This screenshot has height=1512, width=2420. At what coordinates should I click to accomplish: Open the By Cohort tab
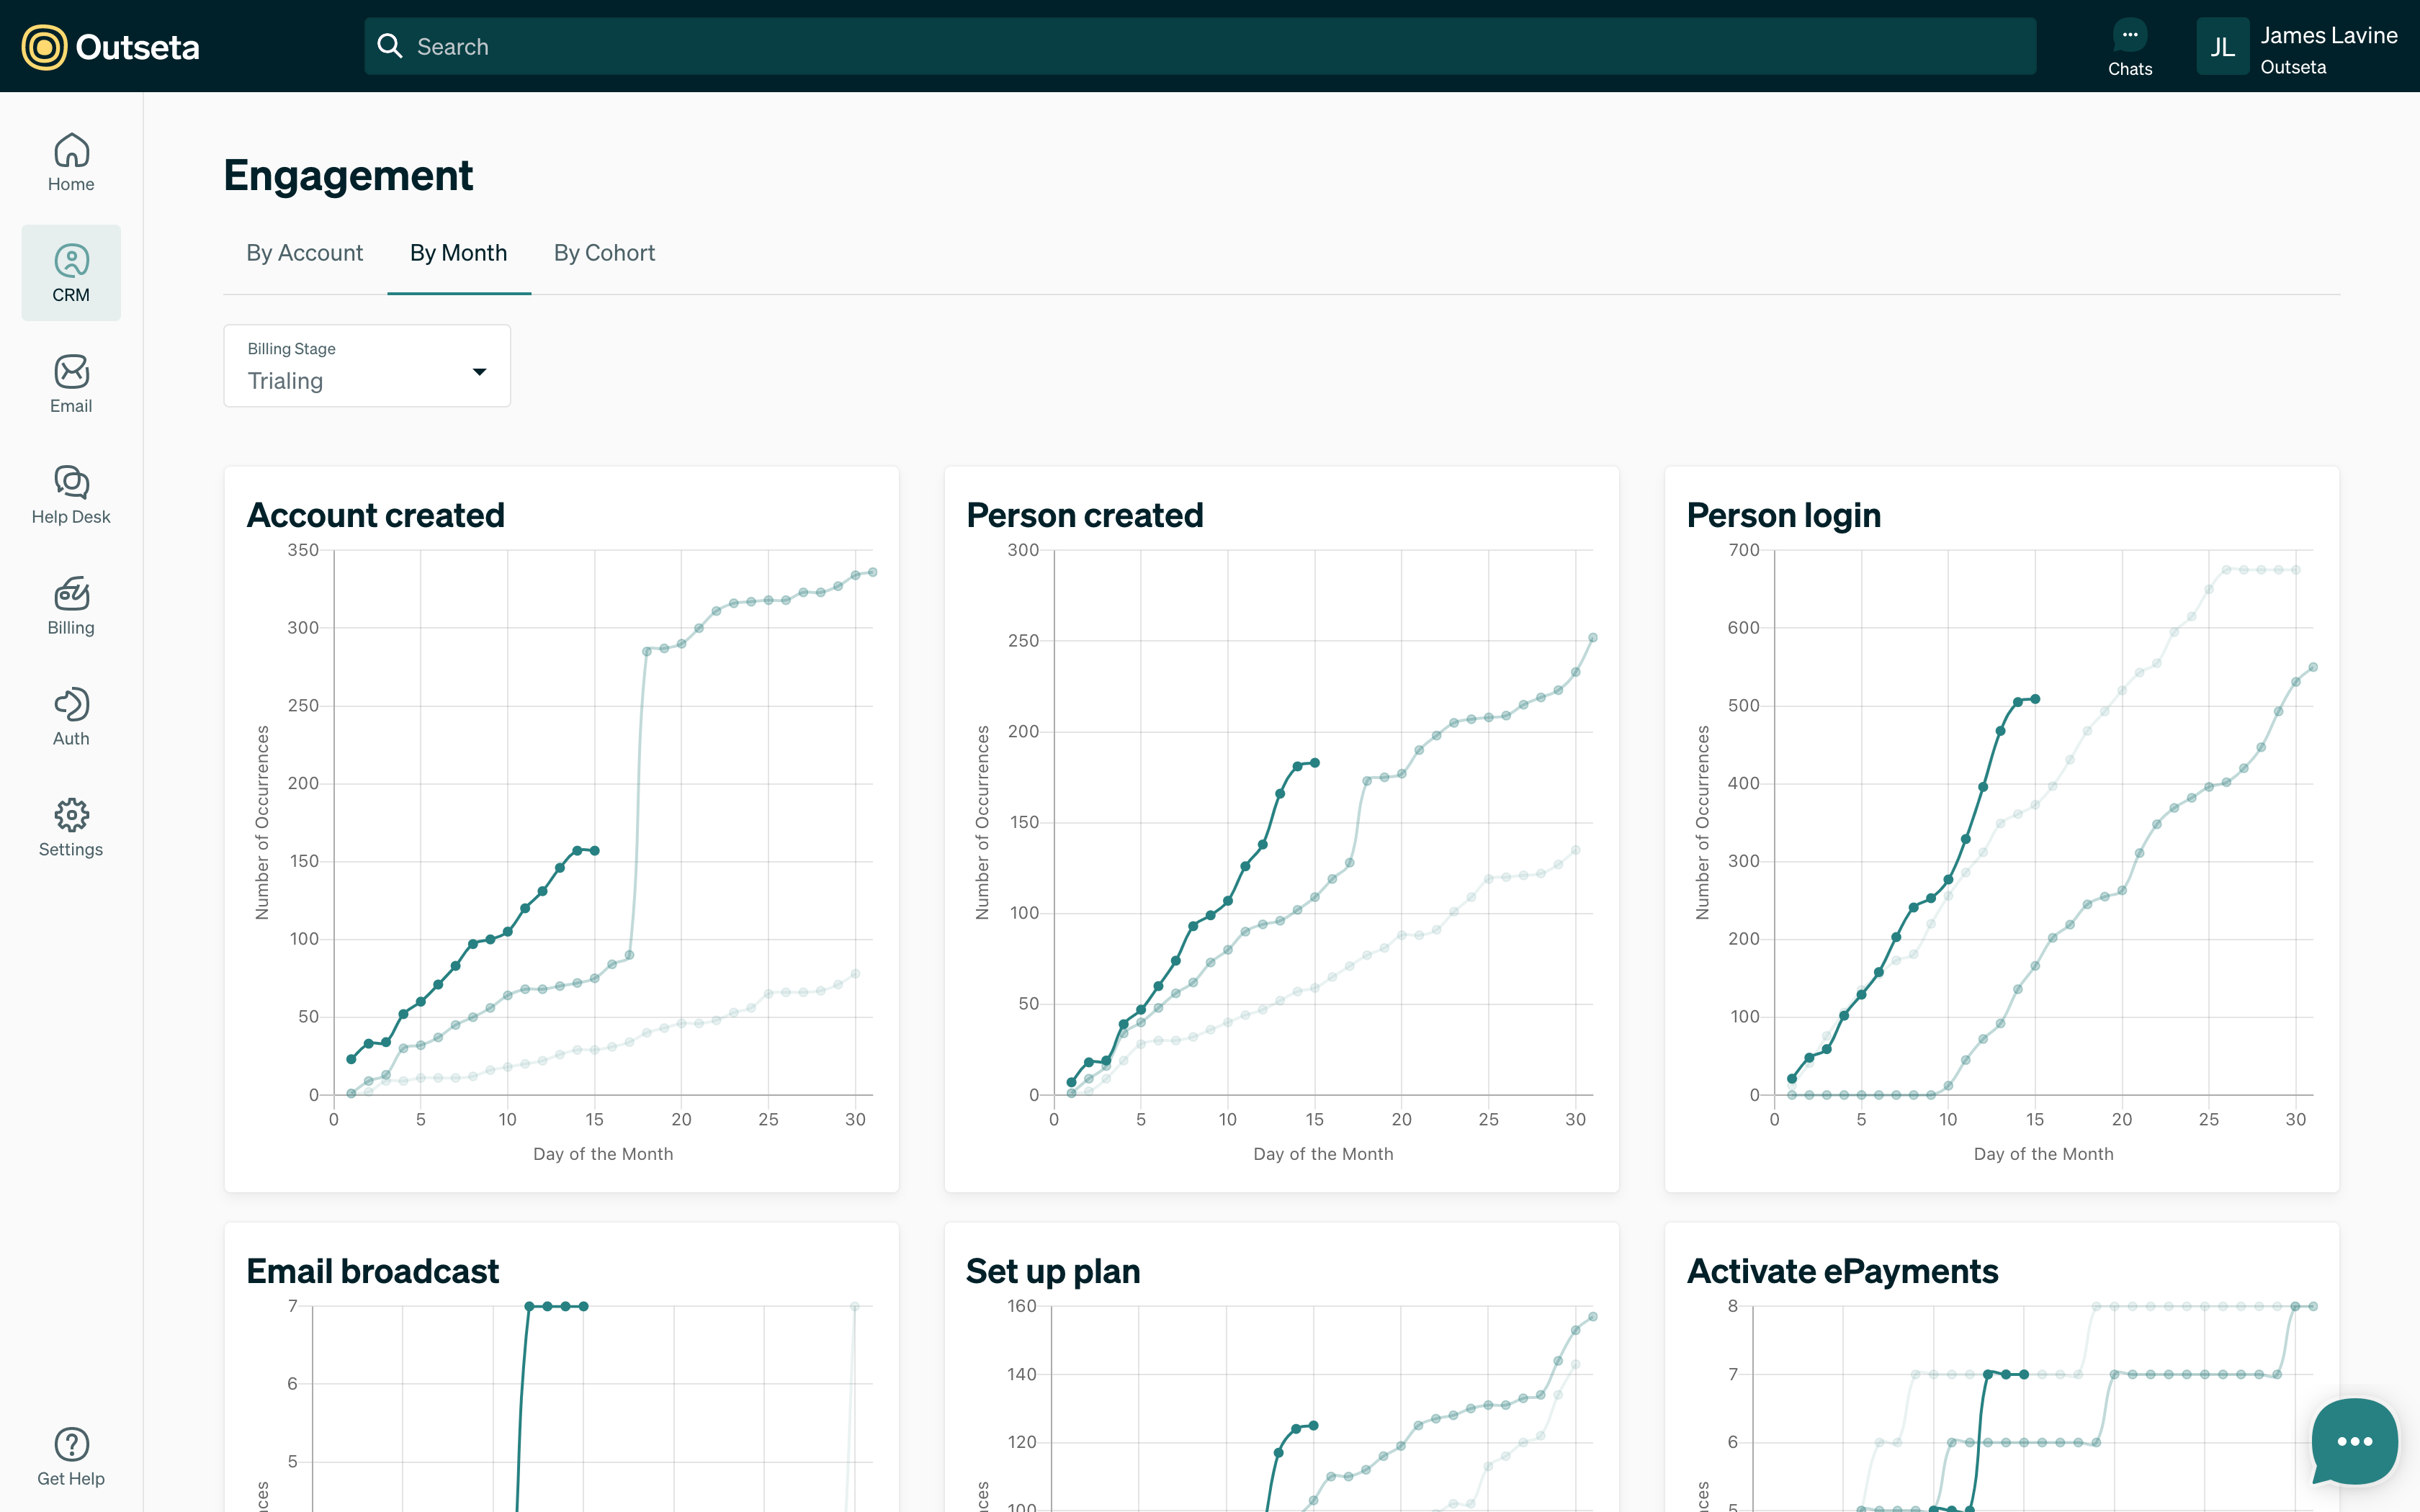pos(604,253)
